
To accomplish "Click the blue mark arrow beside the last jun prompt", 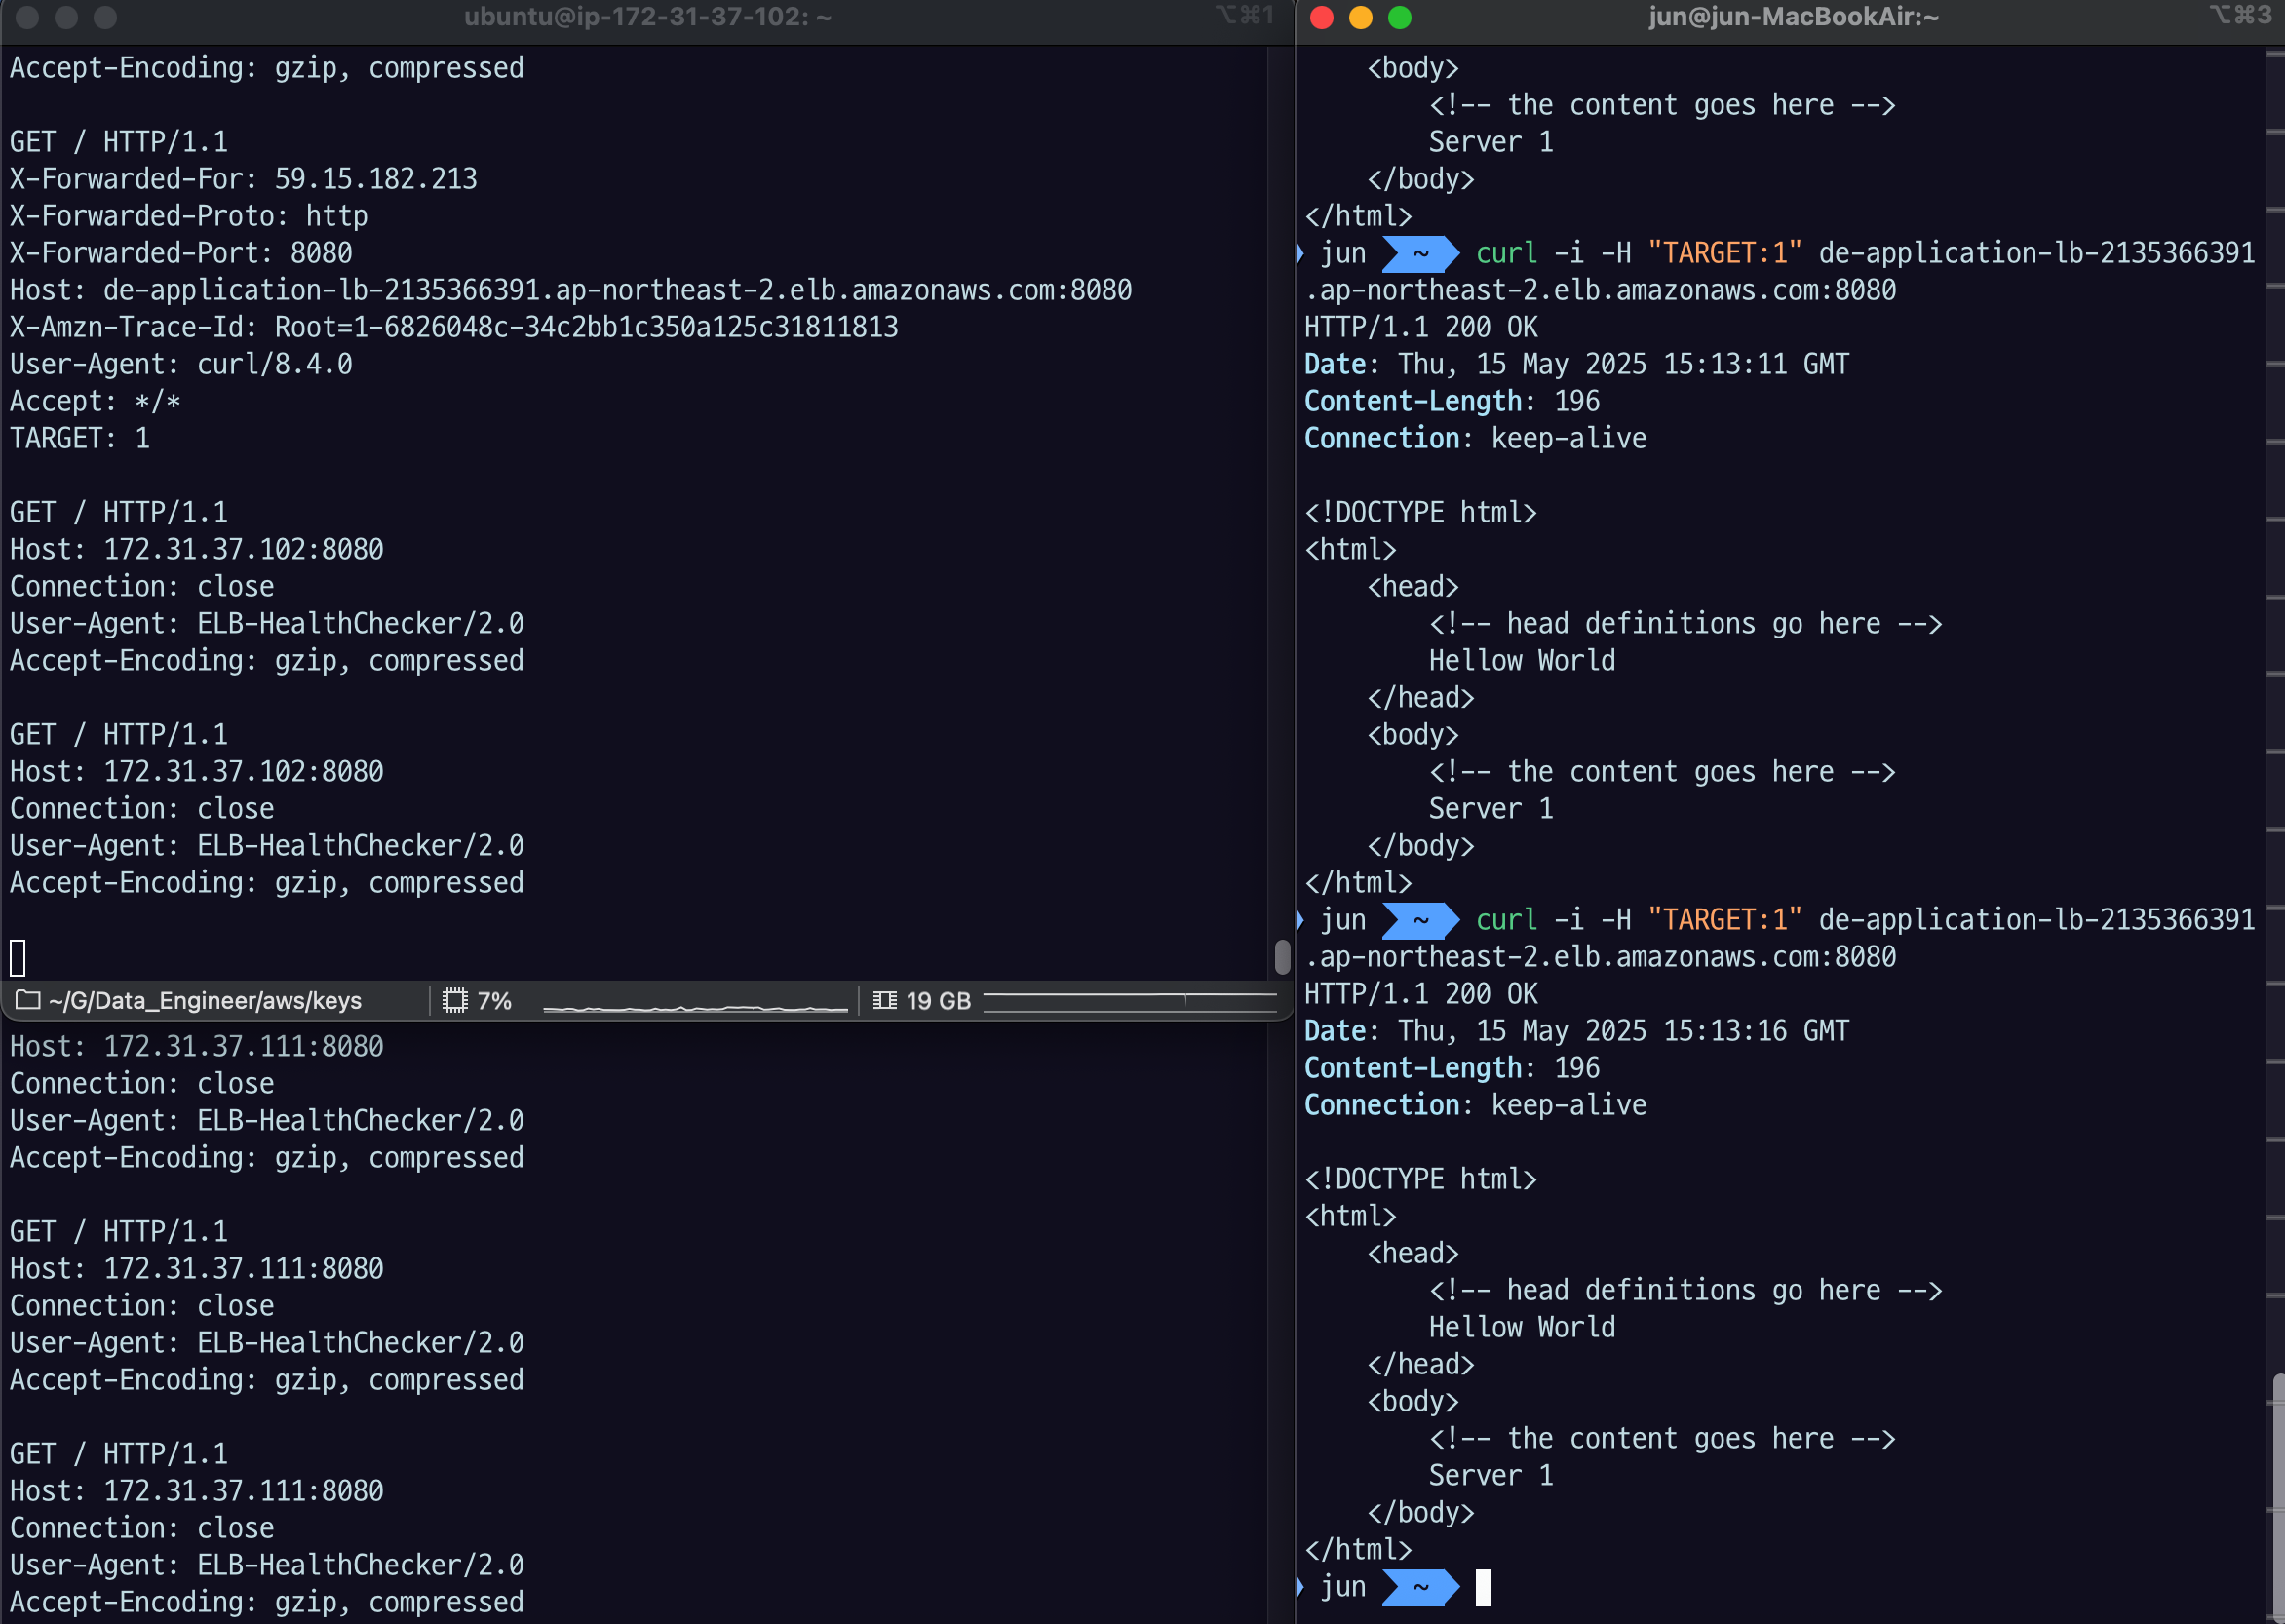I will 1300,1587.
